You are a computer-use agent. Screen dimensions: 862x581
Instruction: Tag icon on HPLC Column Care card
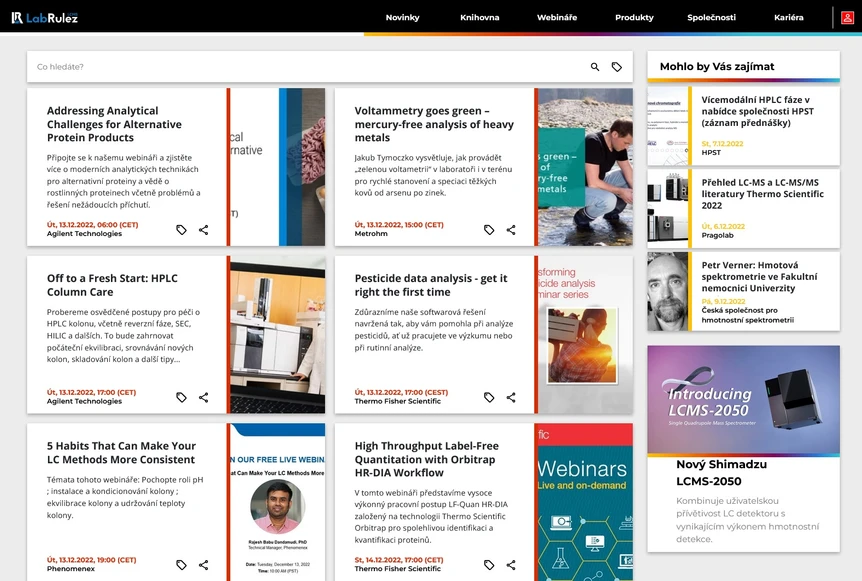click(181, 397)
